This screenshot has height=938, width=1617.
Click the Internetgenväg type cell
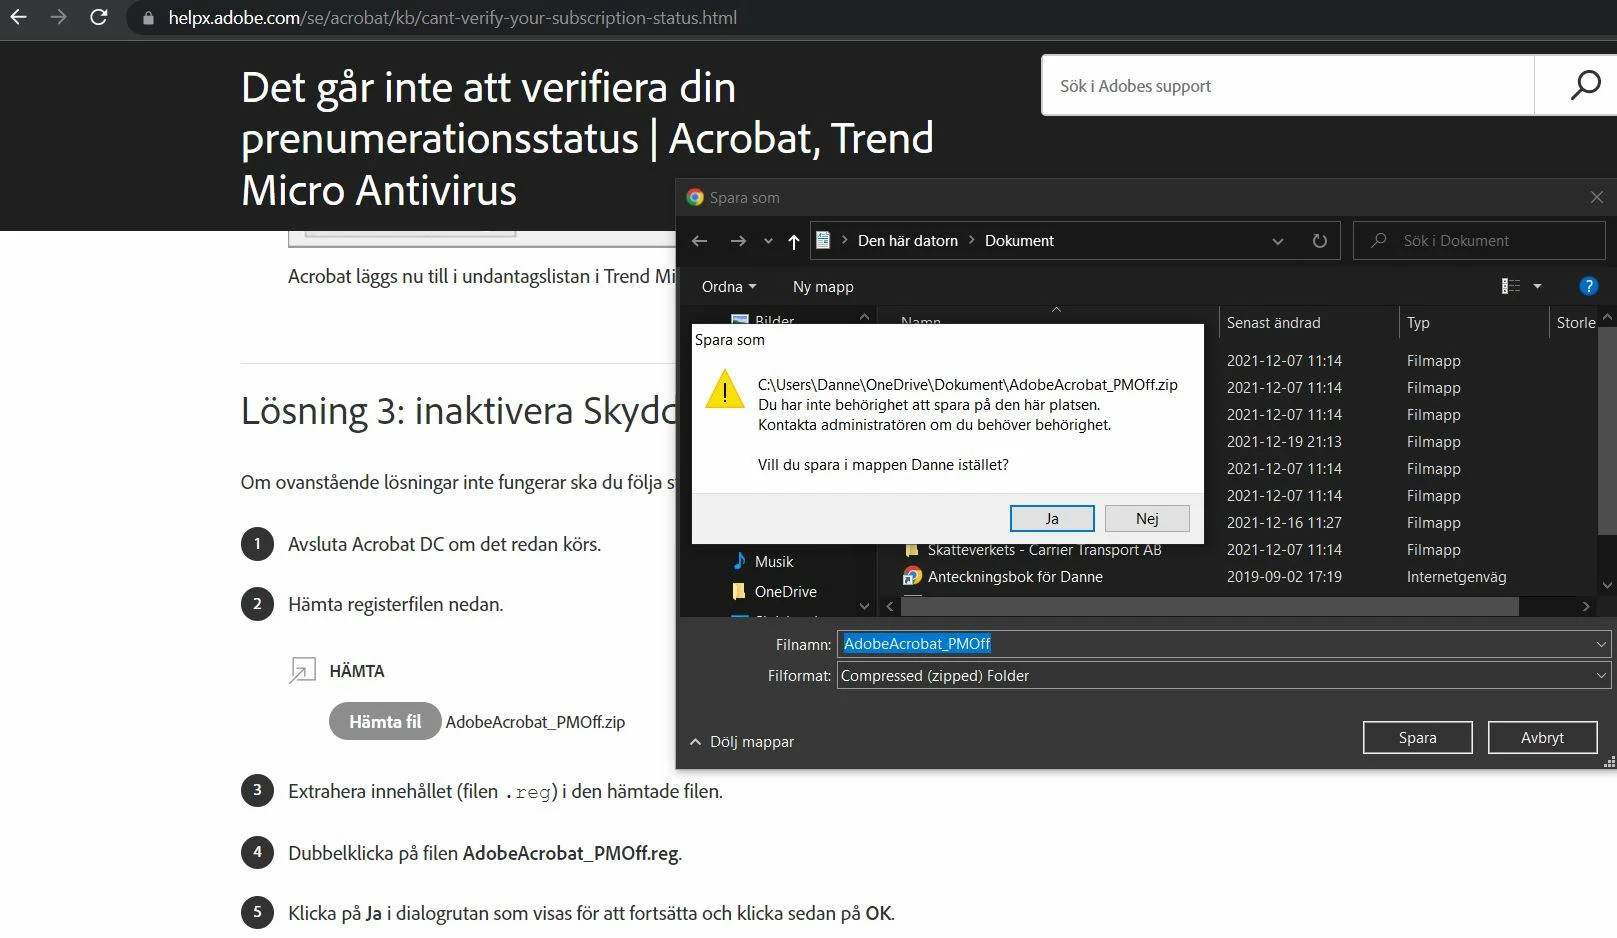(x=1456, y=577)
